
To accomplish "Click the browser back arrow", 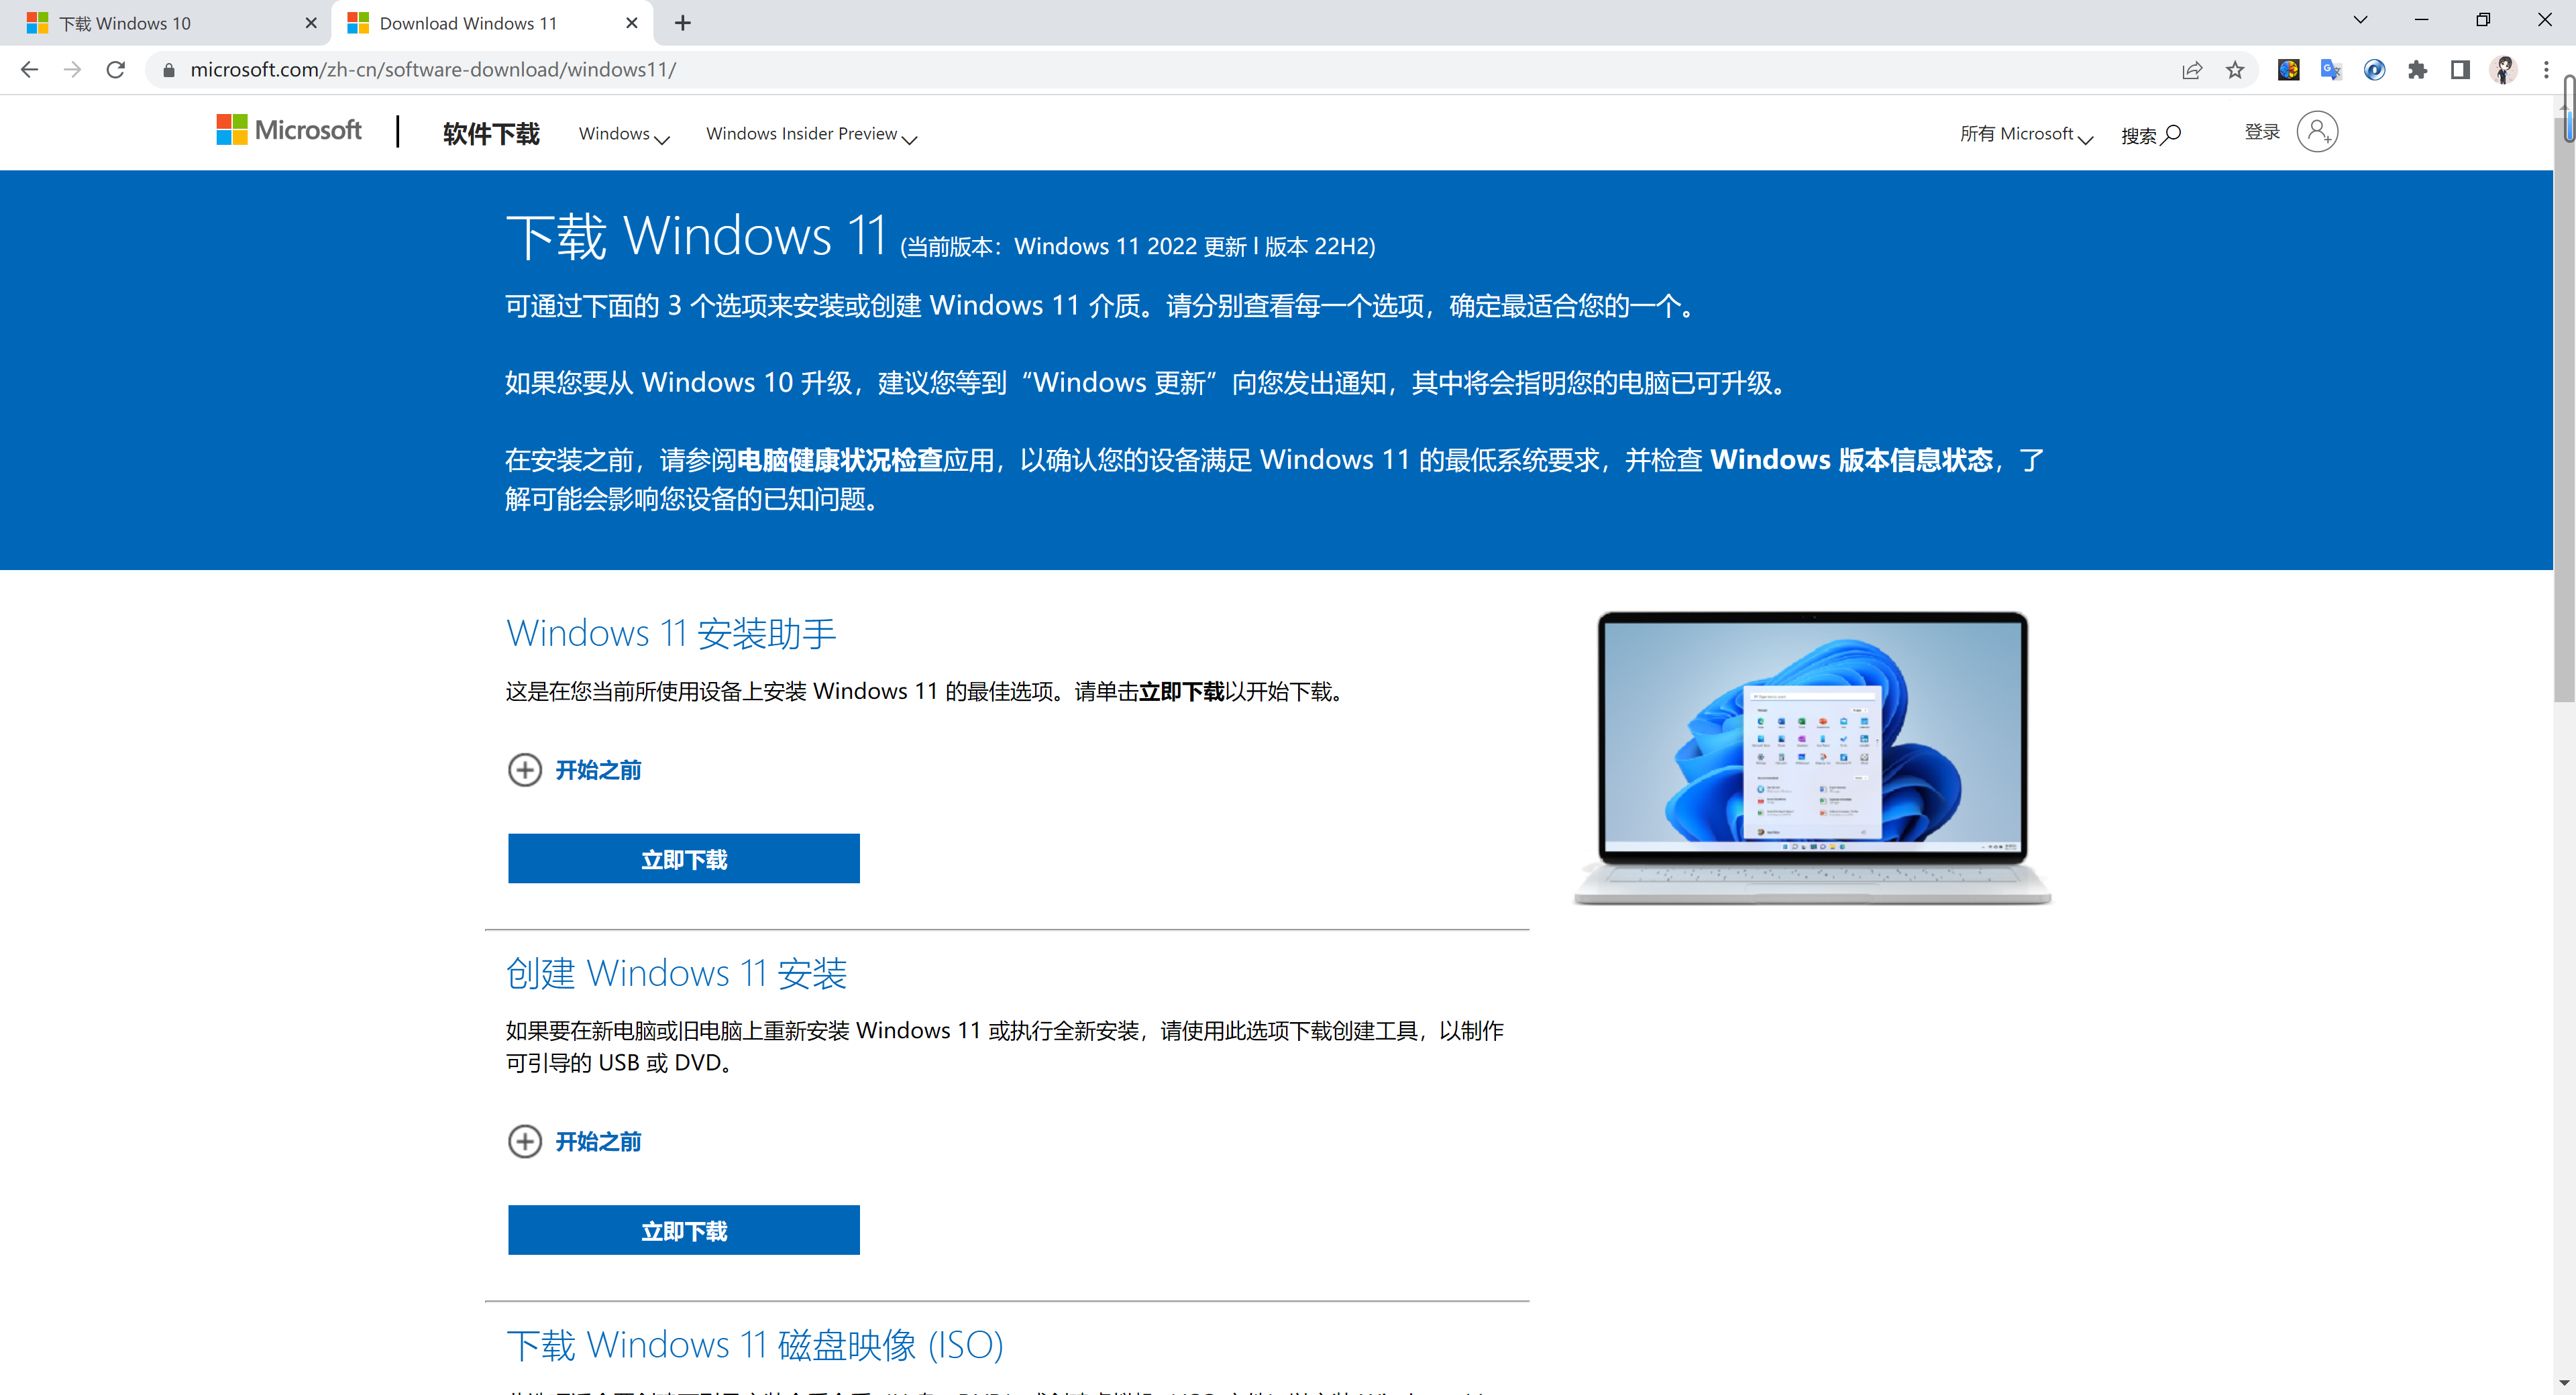I will [29, 69].
